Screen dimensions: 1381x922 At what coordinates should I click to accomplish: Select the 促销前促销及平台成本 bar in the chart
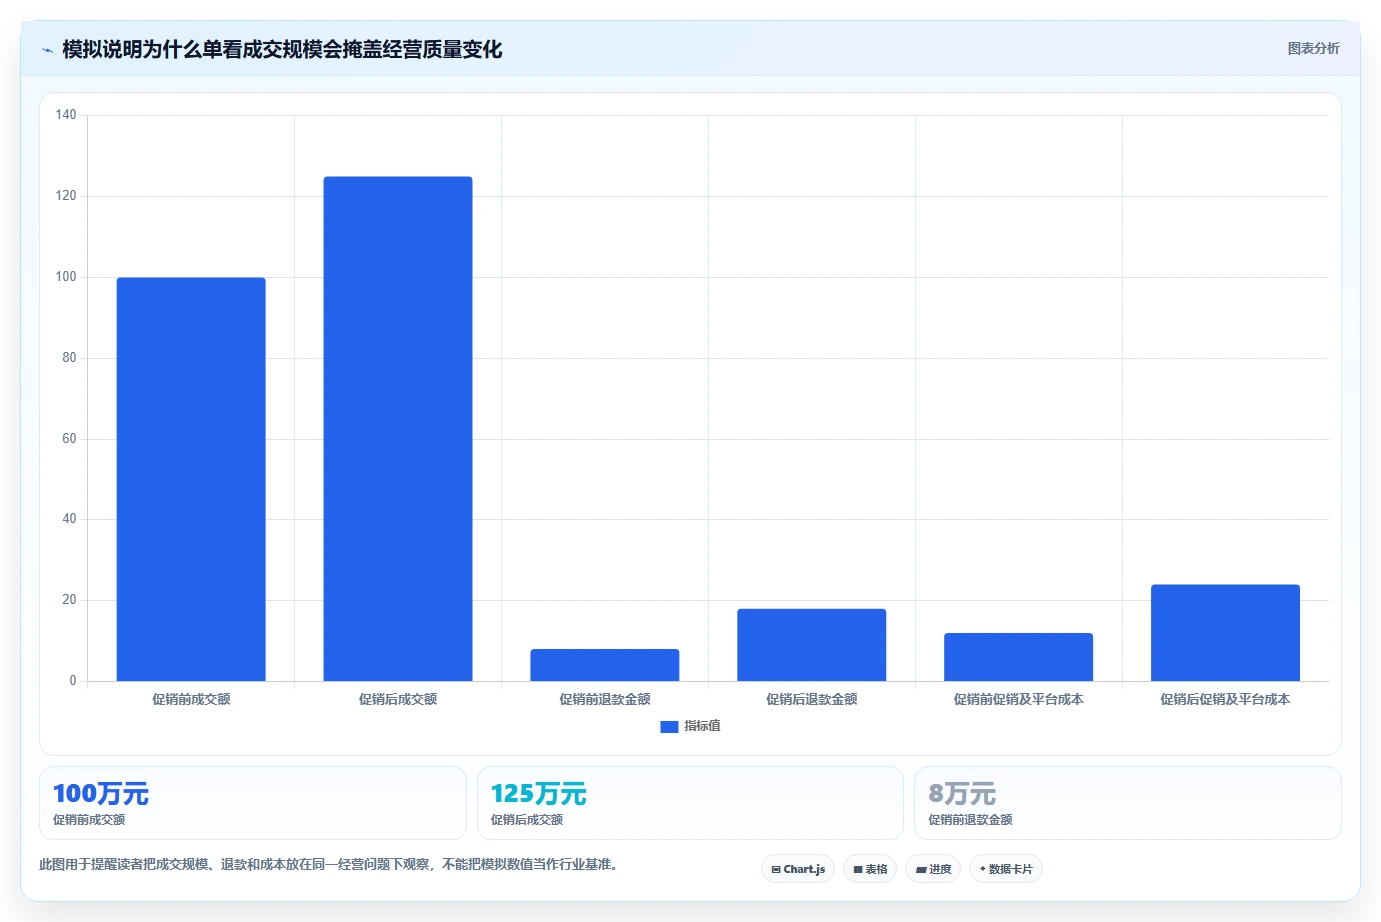point(1018,657)
